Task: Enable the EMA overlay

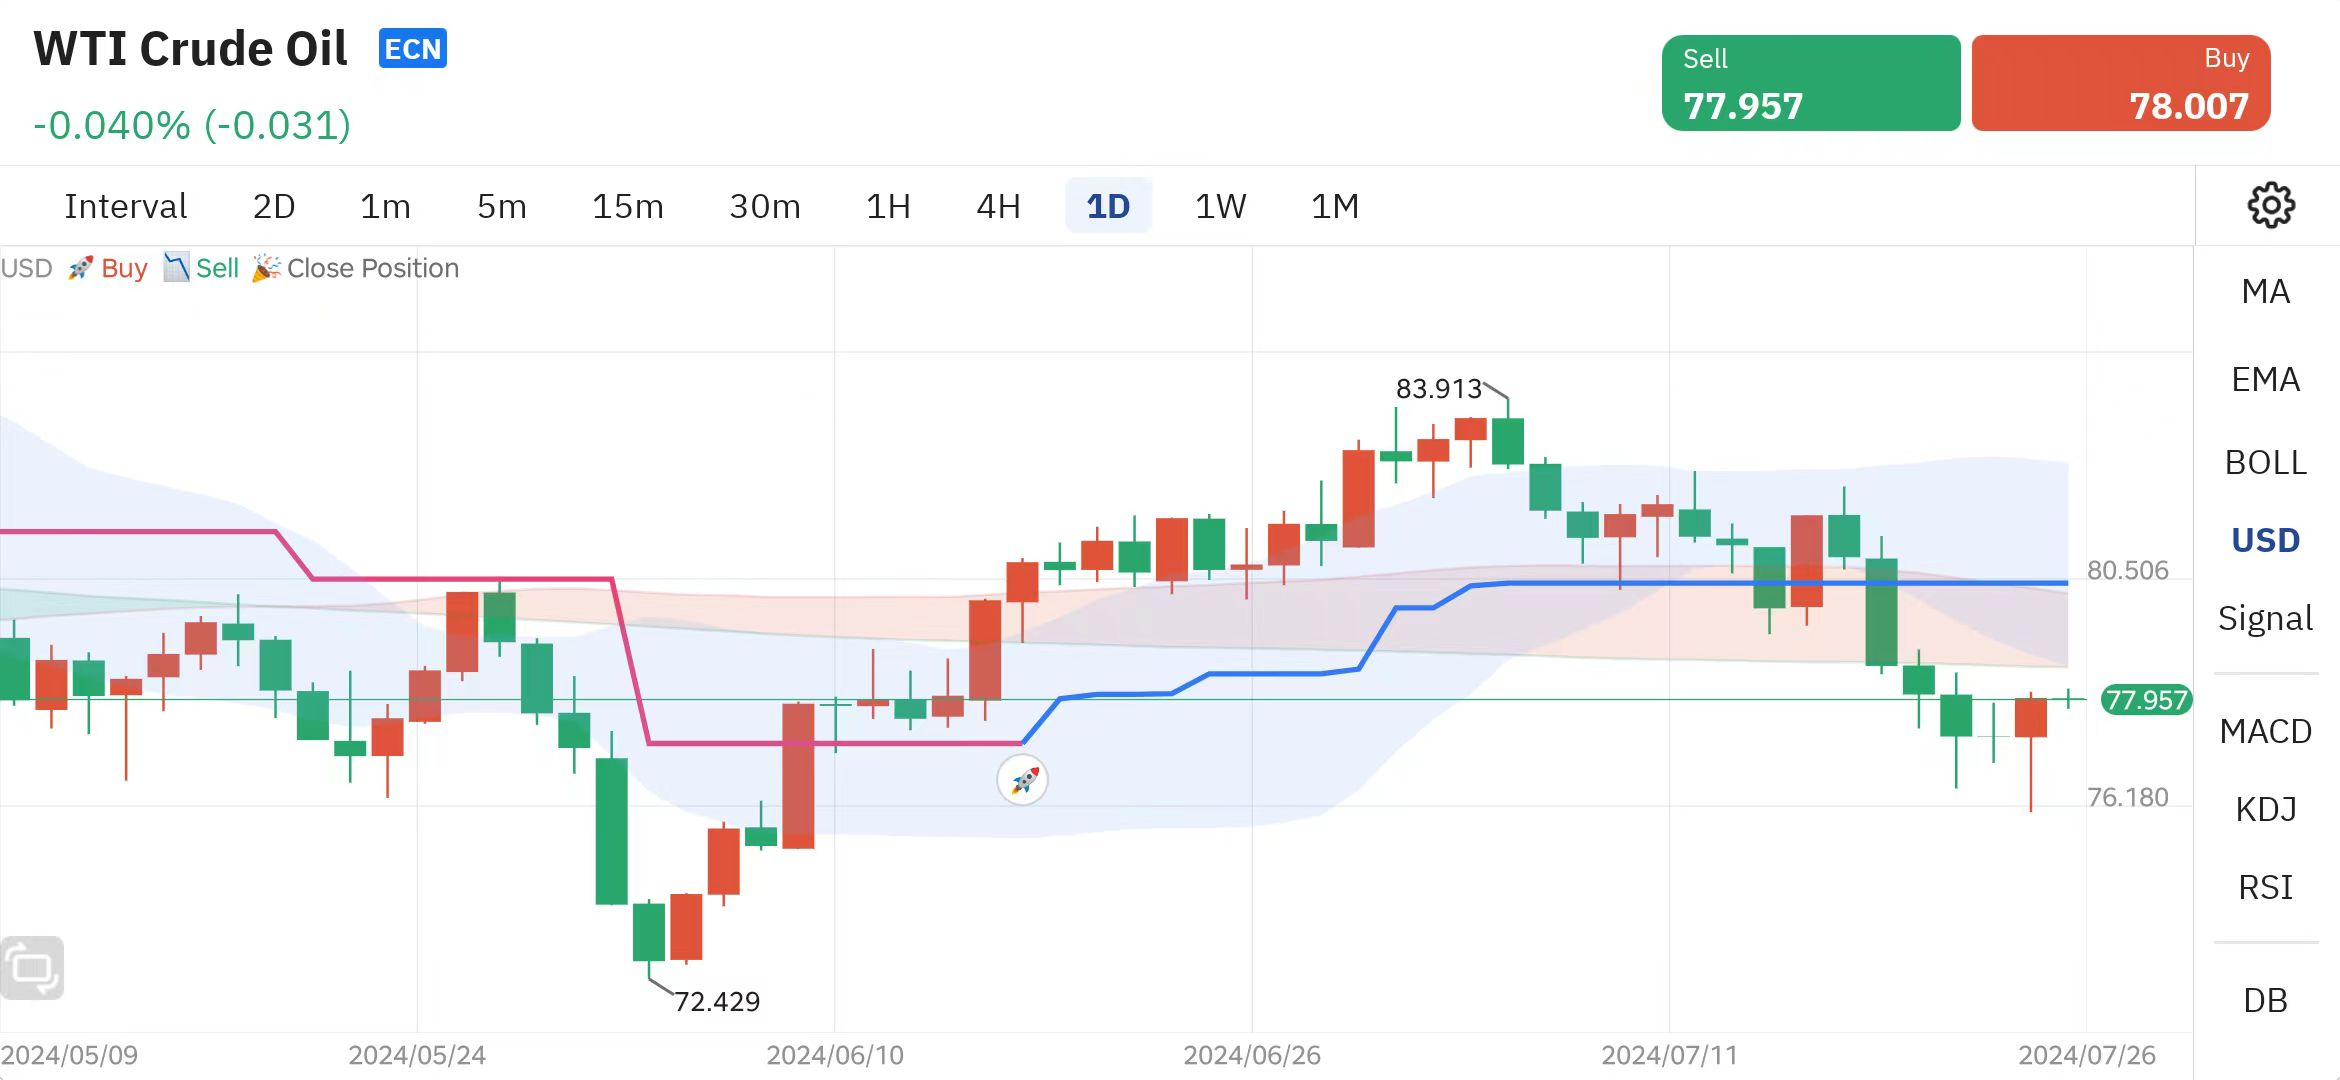Action: coord(2265,378)
